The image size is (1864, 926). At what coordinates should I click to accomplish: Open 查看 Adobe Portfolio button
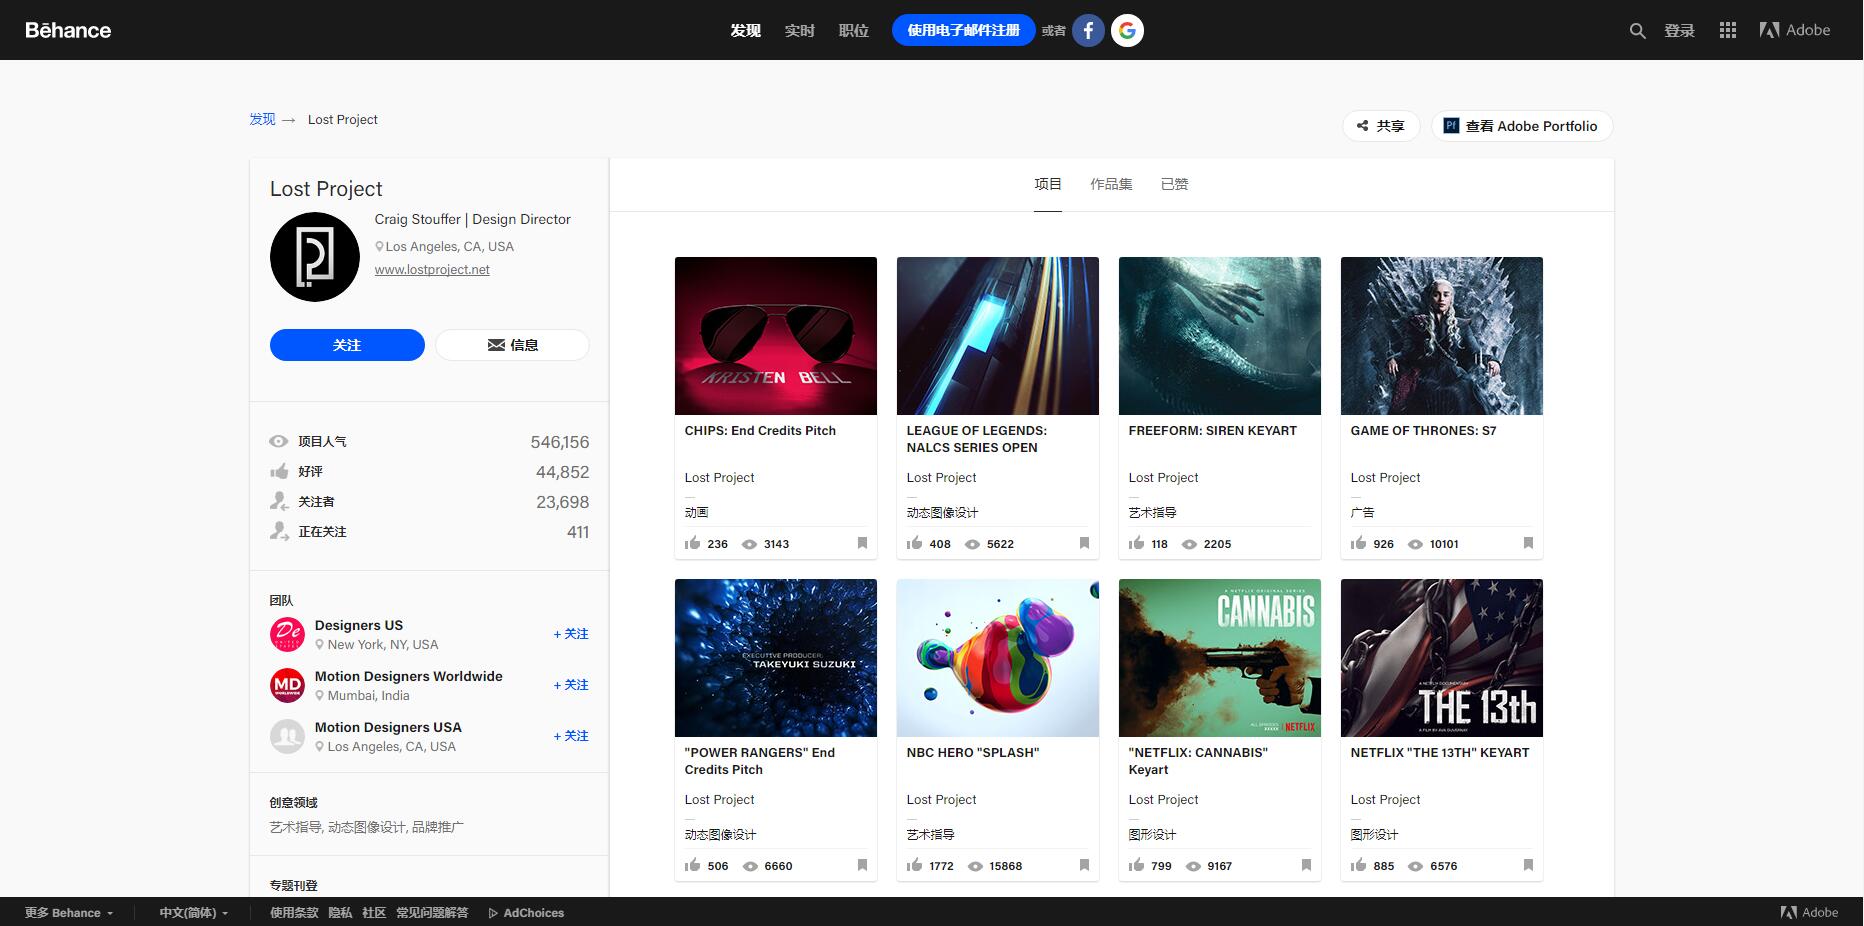[x=1522, y=126]
